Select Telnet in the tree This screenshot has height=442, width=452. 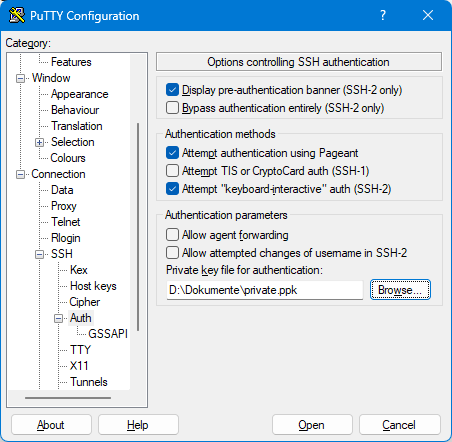point(65,222)
